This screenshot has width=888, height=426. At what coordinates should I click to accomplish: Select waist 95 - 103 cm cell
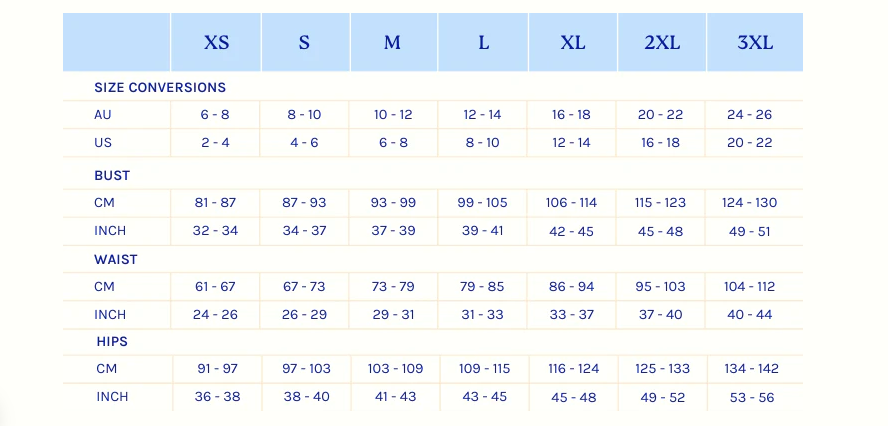[660, 287]
